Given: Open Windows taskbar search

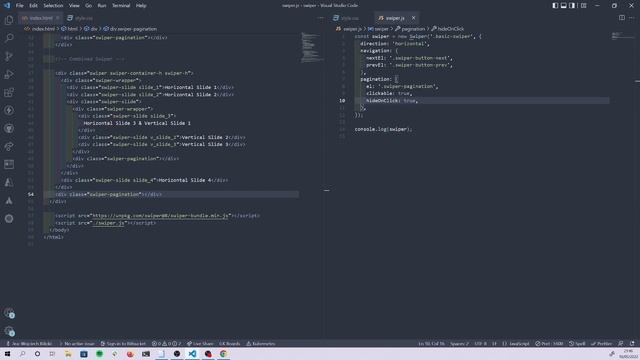Looking at the screenshot, I should 22,354.
